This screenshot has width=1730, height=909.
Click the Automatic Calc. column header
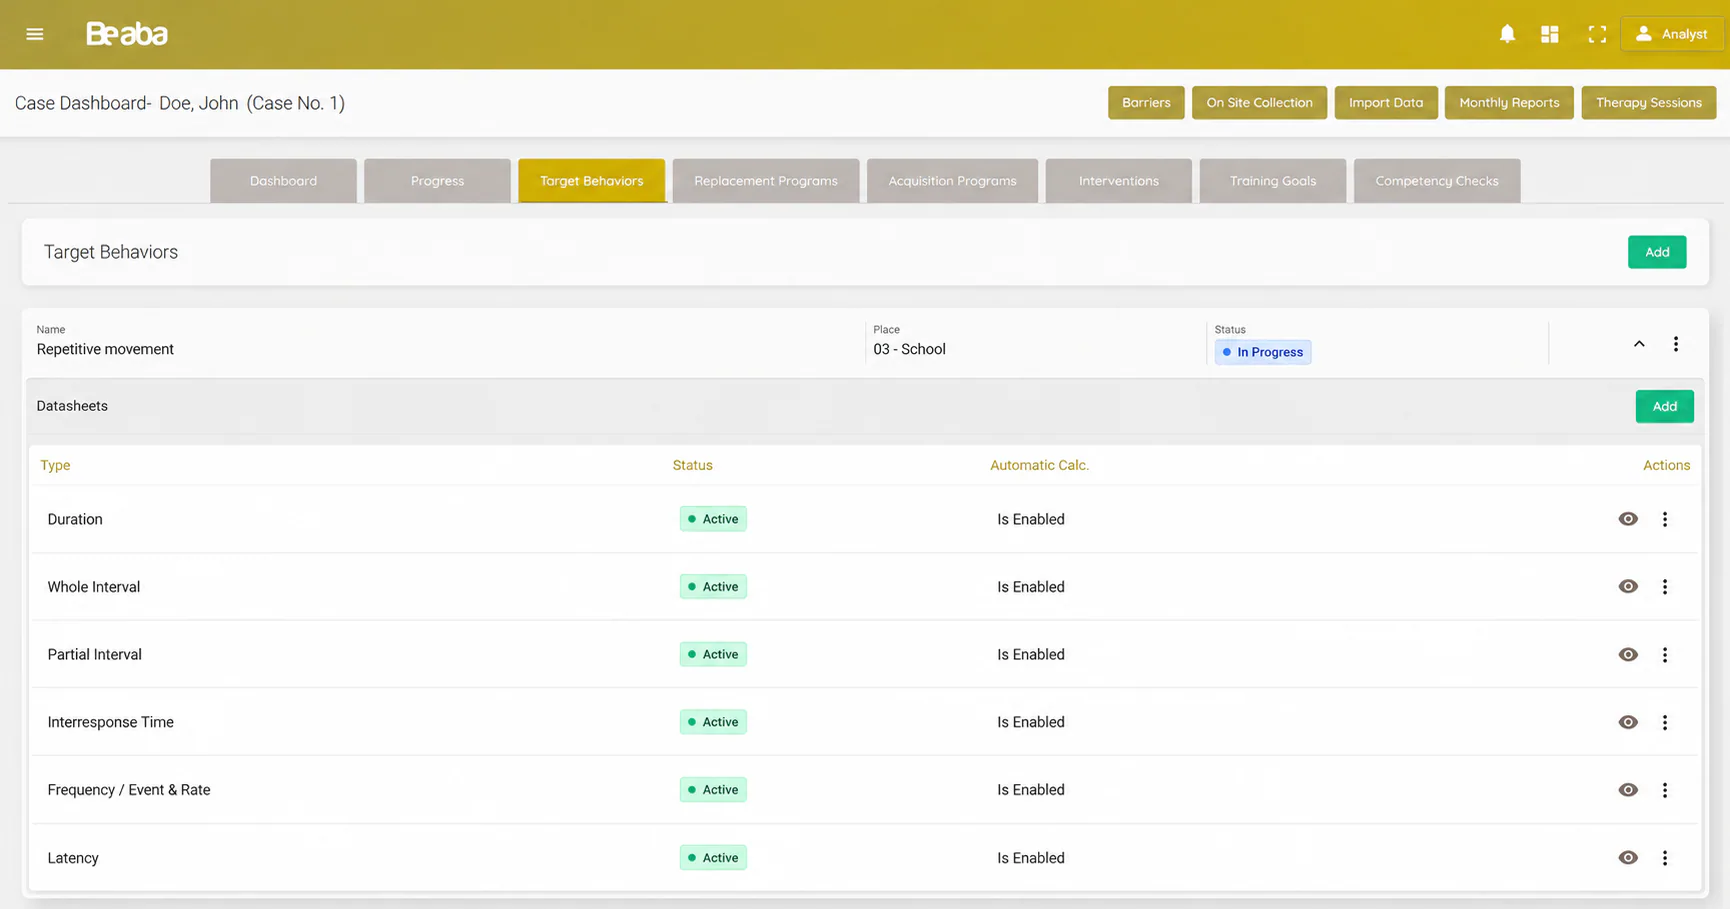pyautogui.click(x=1039, y=465)
